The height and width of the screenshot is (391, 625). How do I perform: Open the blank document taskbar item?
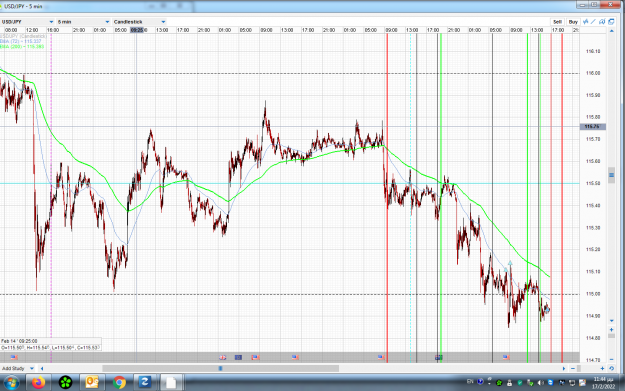171,383
